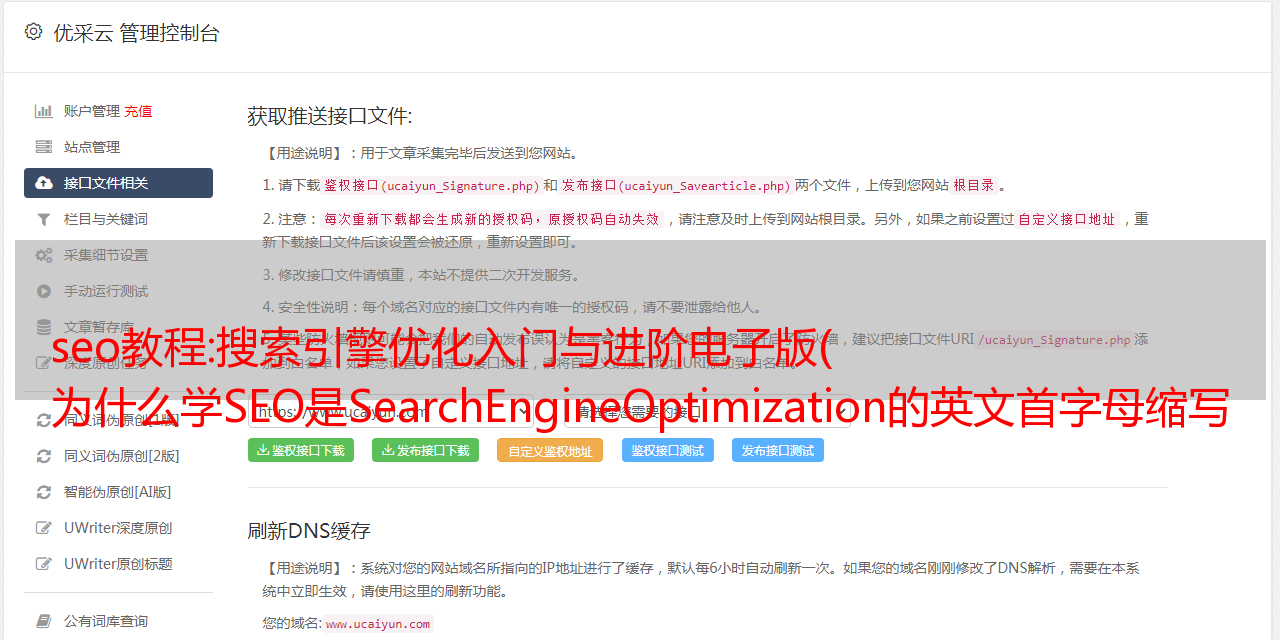
Task: Click the 获取推送接口文件 heading
Action: pyautogui.click(x=330, y=116)
